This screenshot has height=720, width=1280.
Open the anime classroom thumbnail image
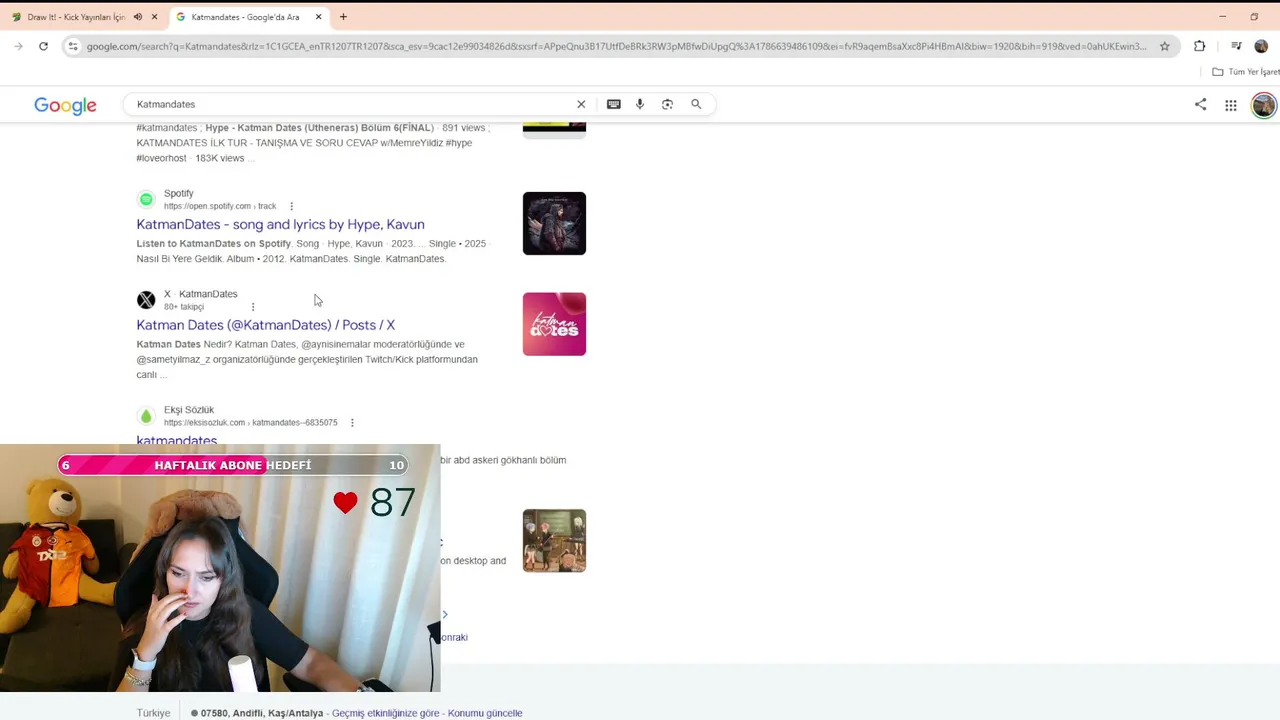click(x=554, y=541)
